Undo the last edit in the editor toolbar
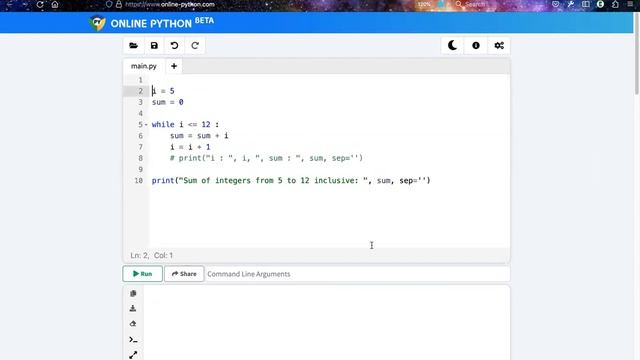 tap(174, 45)
